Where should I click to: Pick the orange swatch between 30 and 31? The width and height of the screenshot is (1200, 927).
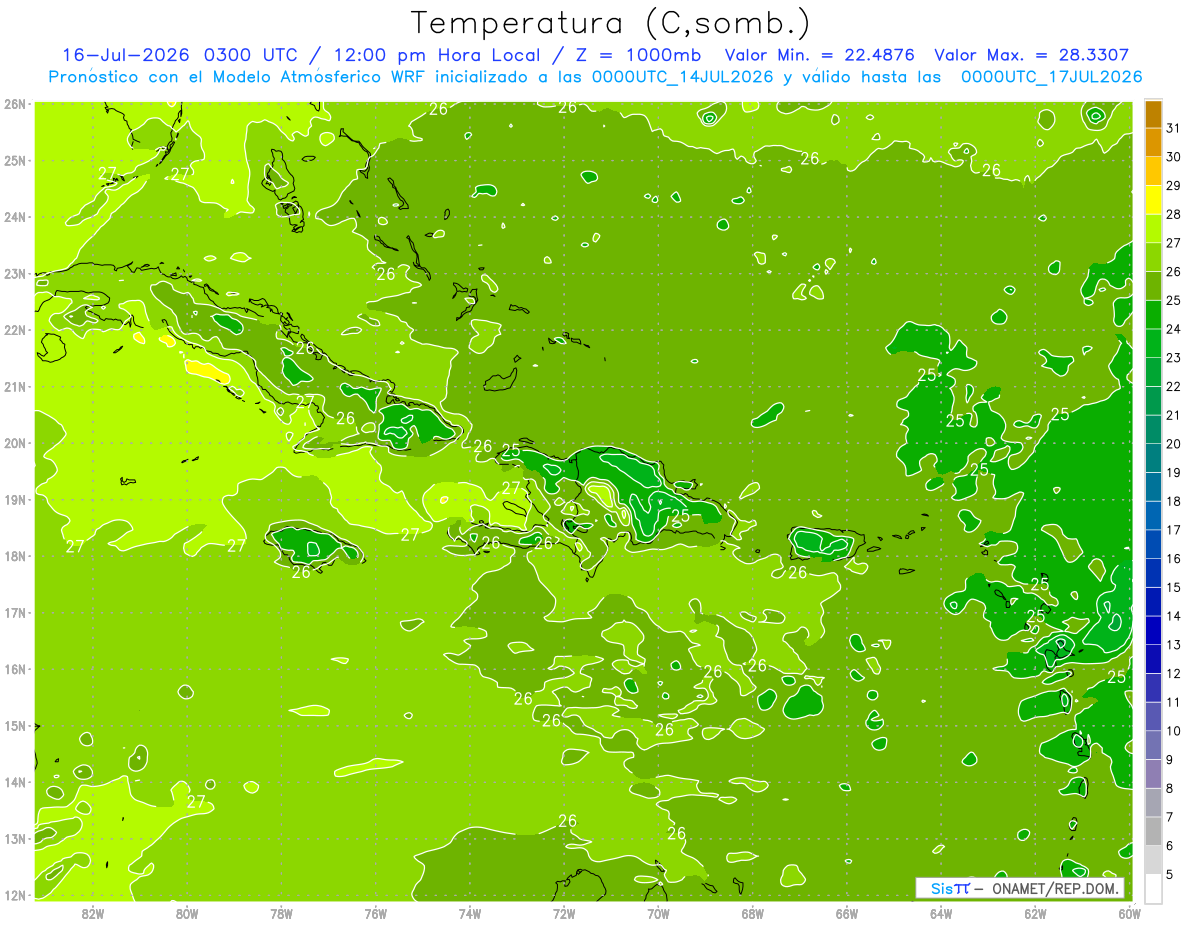(x=1153, y=143)
